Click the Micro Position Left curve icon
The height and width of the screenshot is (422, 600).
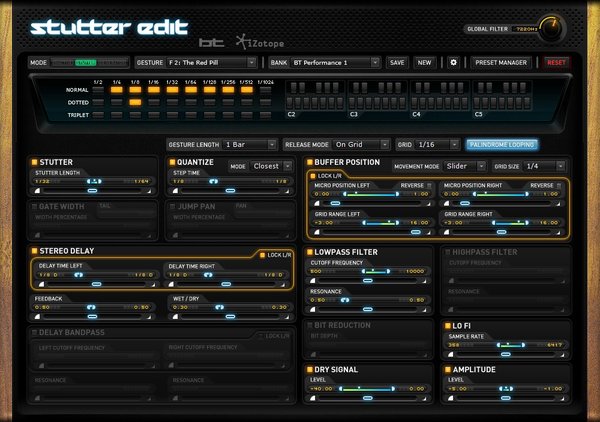(317, 204)
